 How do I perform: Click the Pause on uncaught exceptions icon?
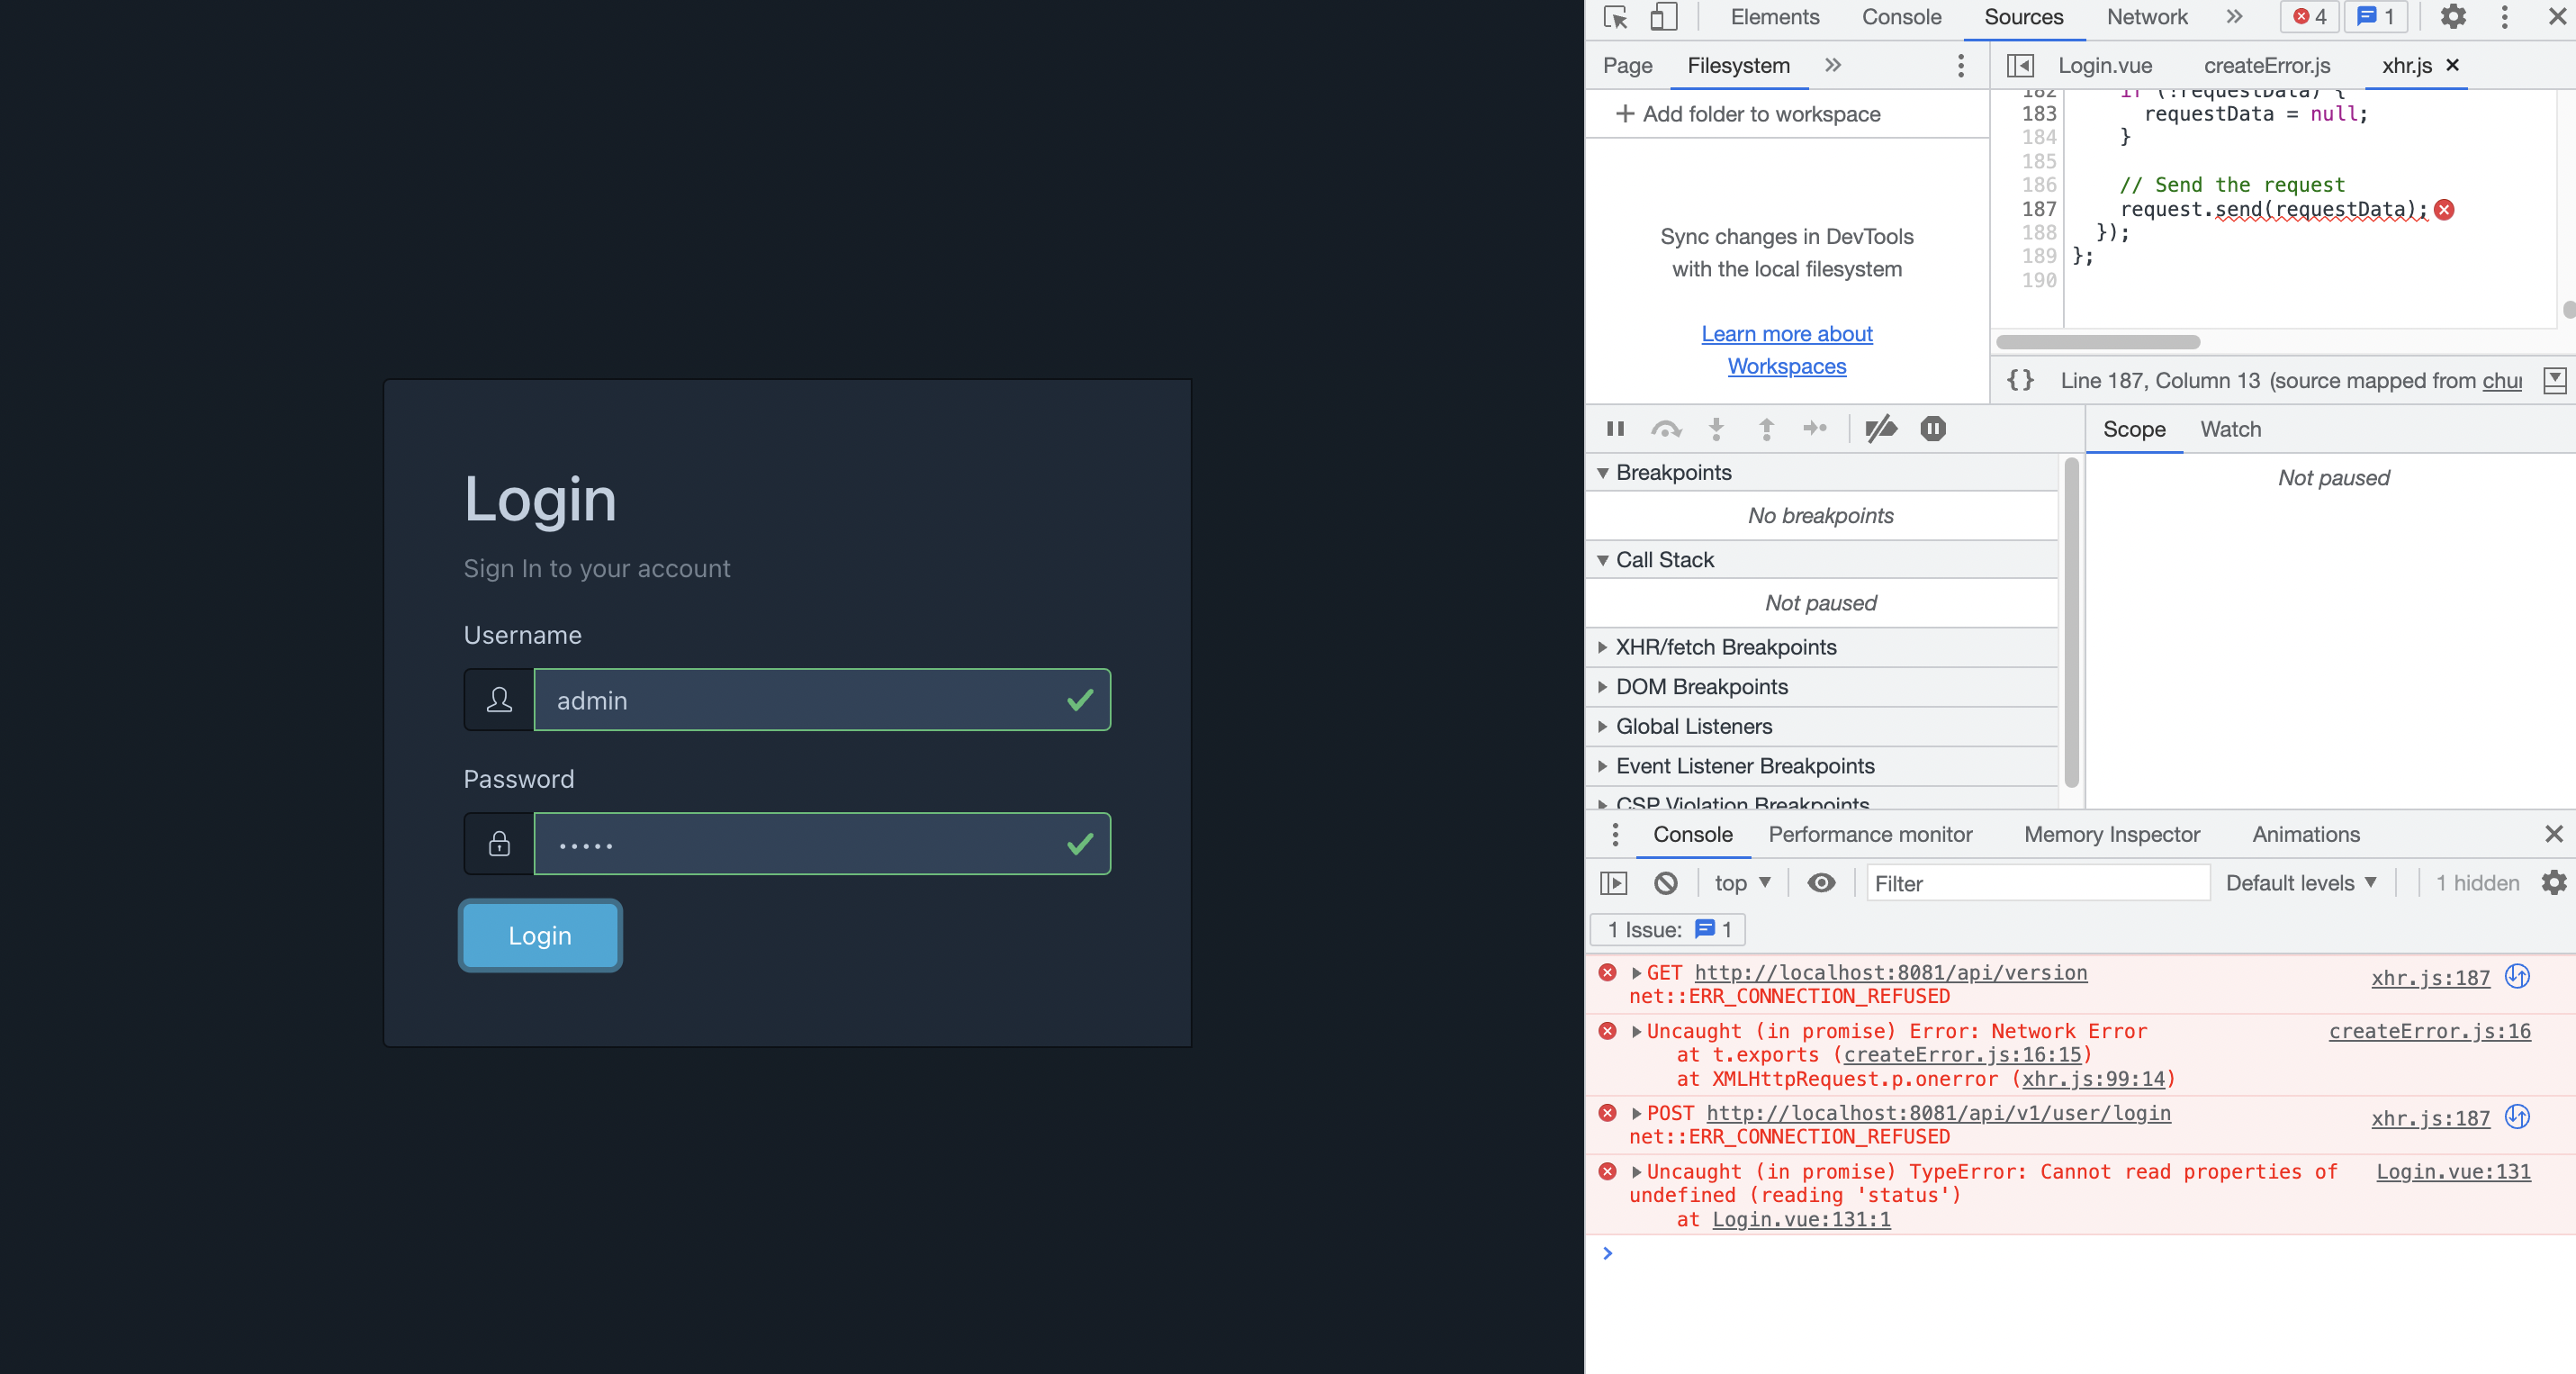pyautogui.click(x=1933, y=428)
